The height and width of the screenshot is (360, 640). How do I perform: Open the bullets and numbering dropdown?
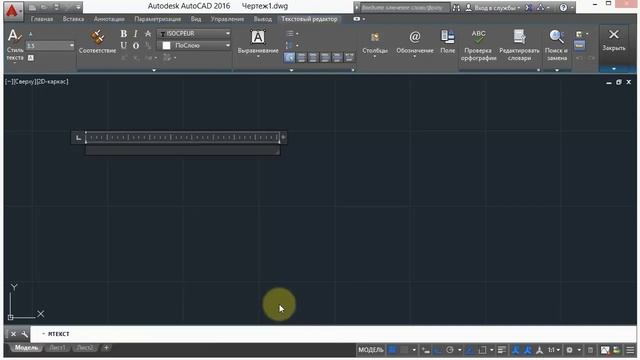(292, 33)
